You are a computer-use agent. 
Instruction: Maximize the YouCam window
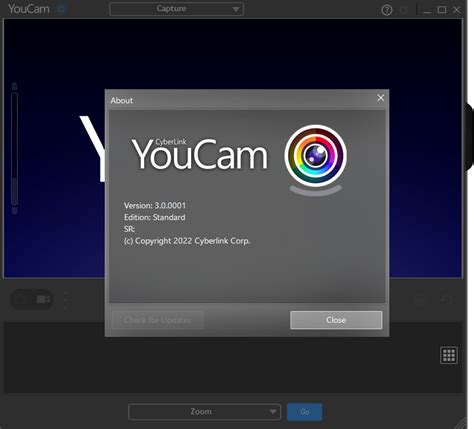point(442,10)
